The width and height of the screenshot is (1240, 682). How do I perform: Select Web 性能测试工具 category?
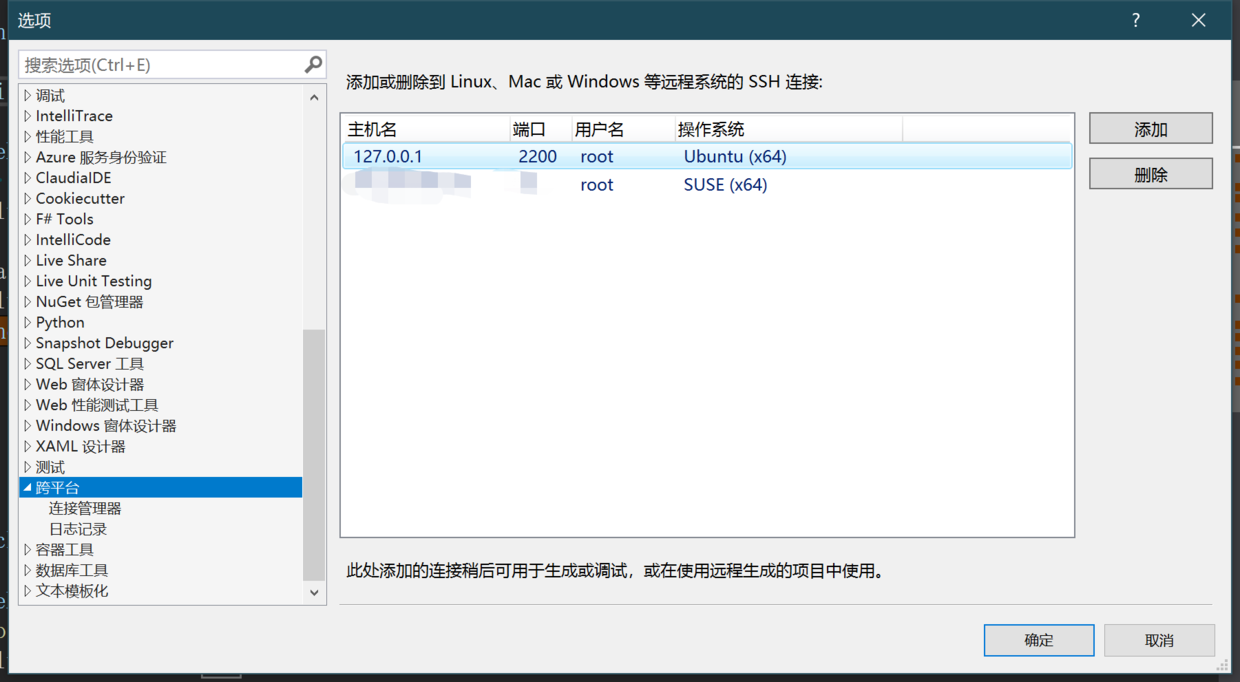pyautogui.click(x=97, y=405)
